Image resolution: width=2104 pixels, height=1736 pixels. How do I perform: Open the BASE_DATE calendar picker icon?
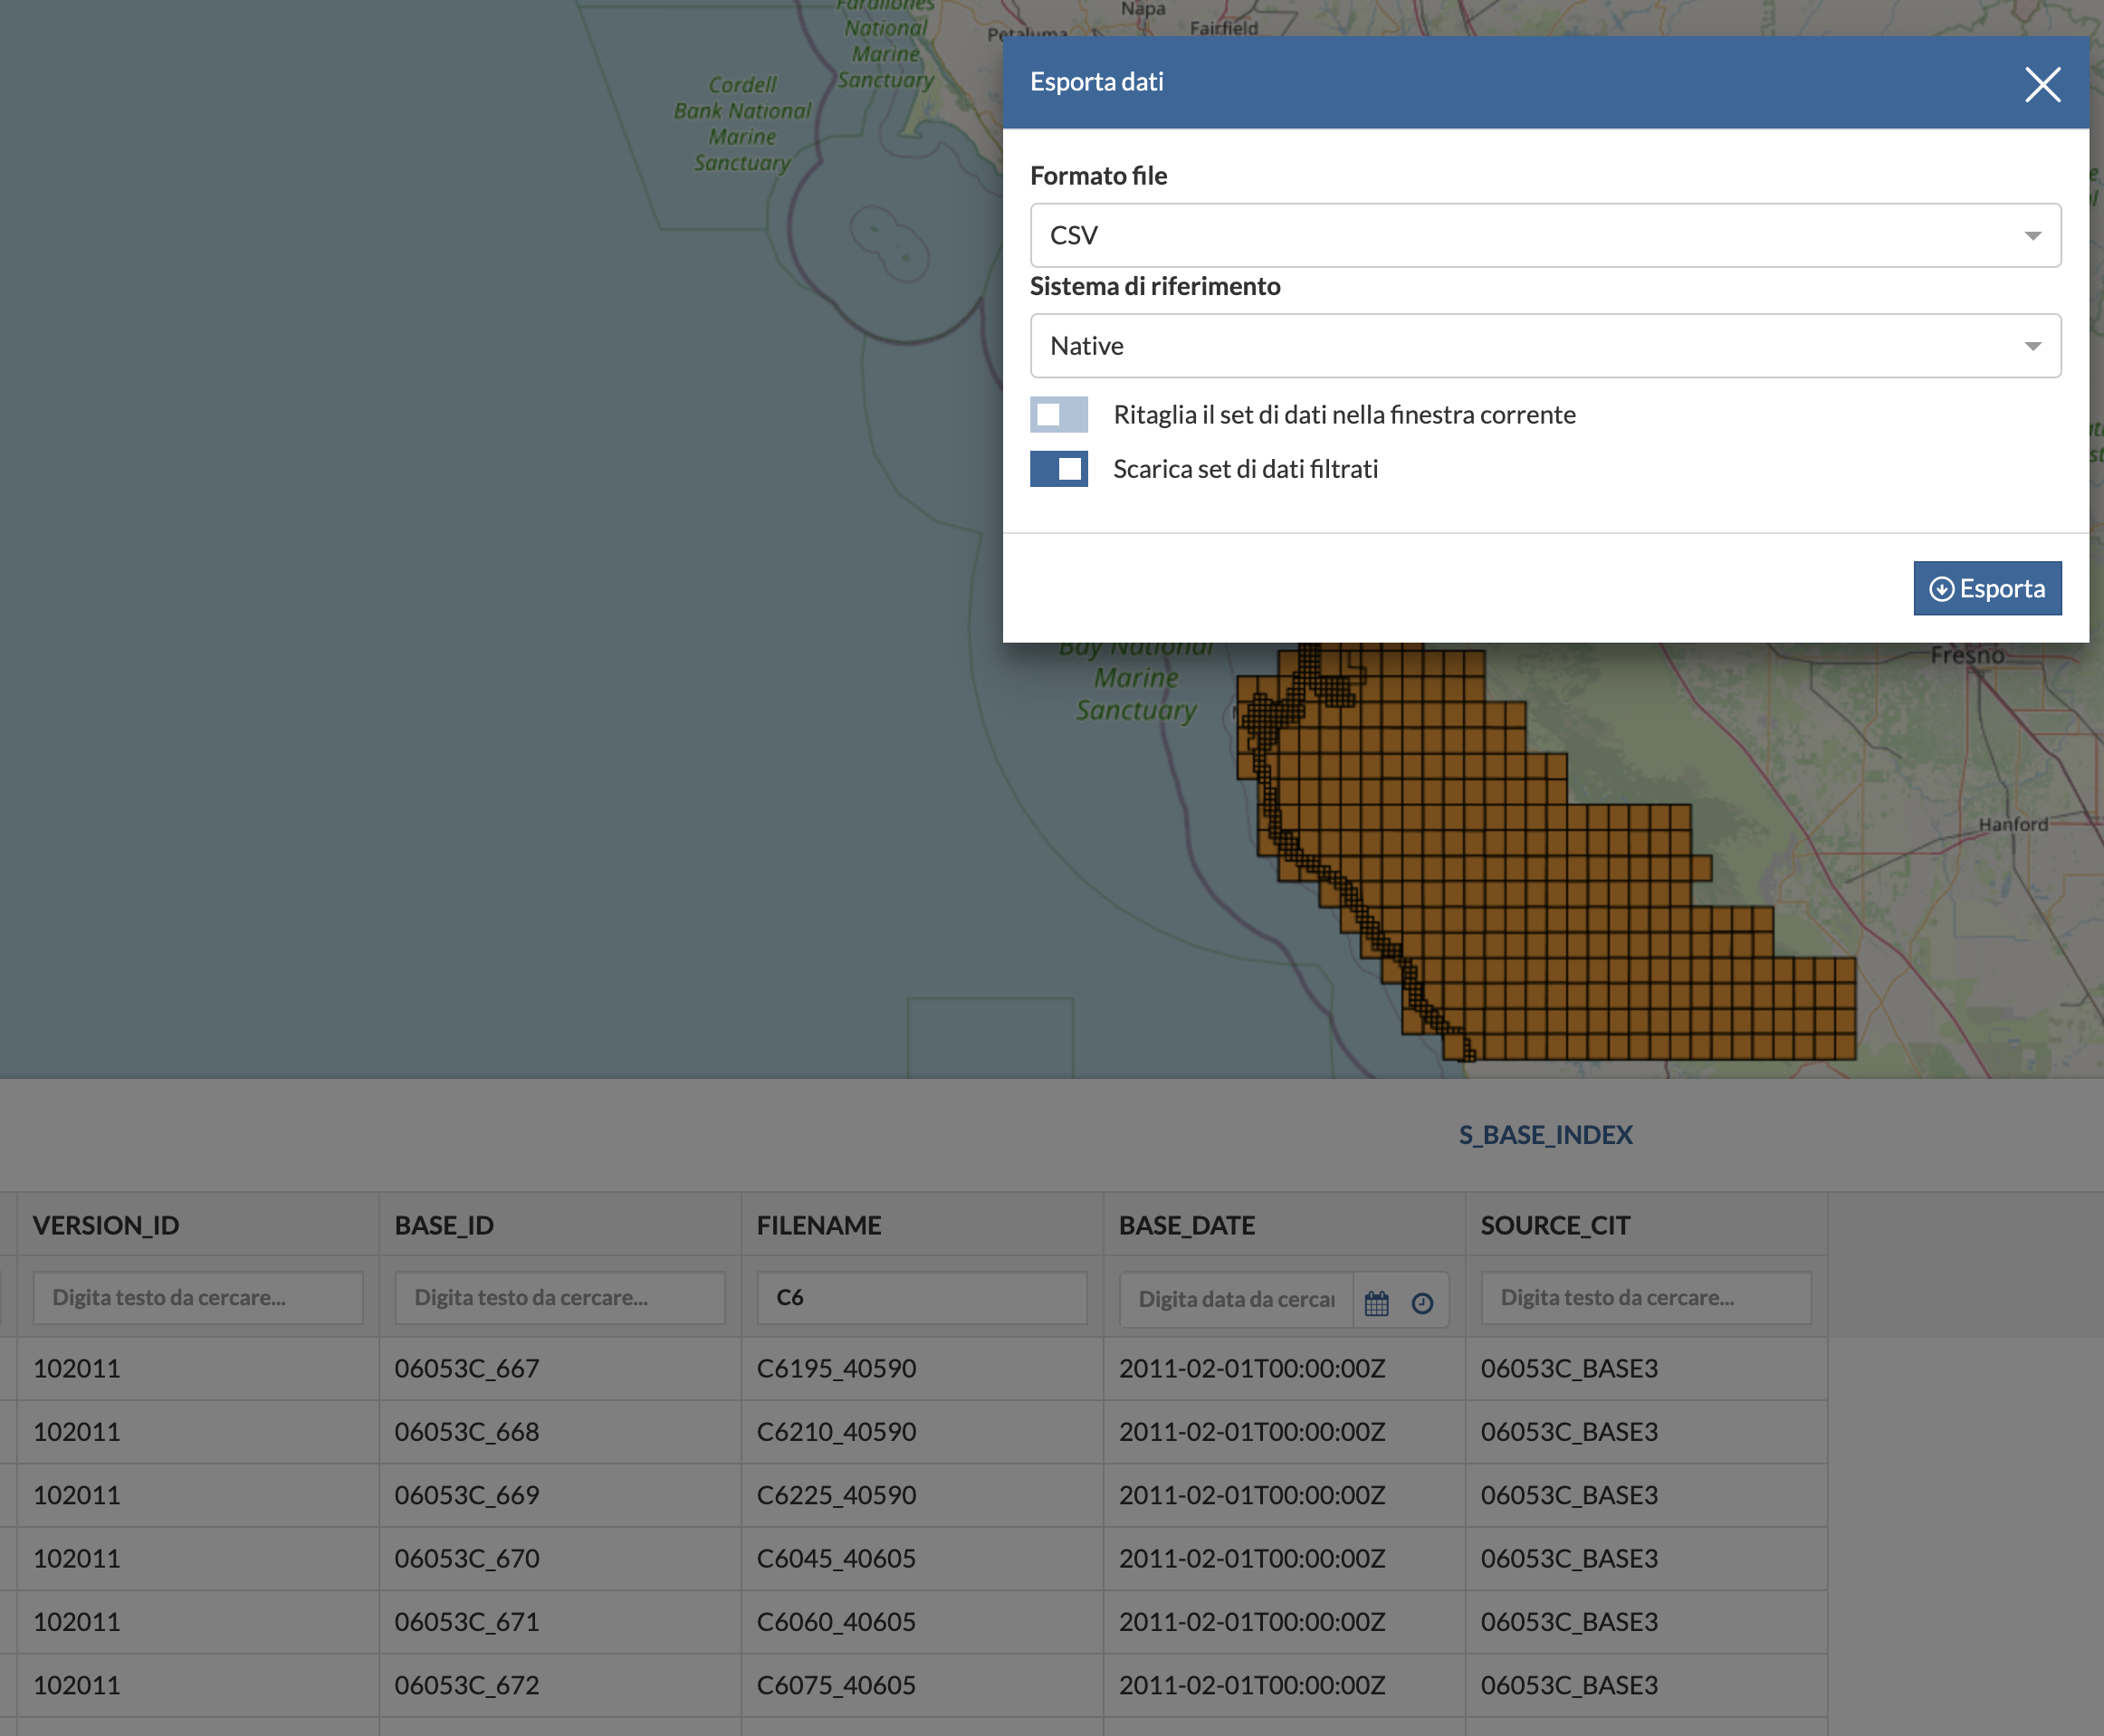pos(1376,1302)
